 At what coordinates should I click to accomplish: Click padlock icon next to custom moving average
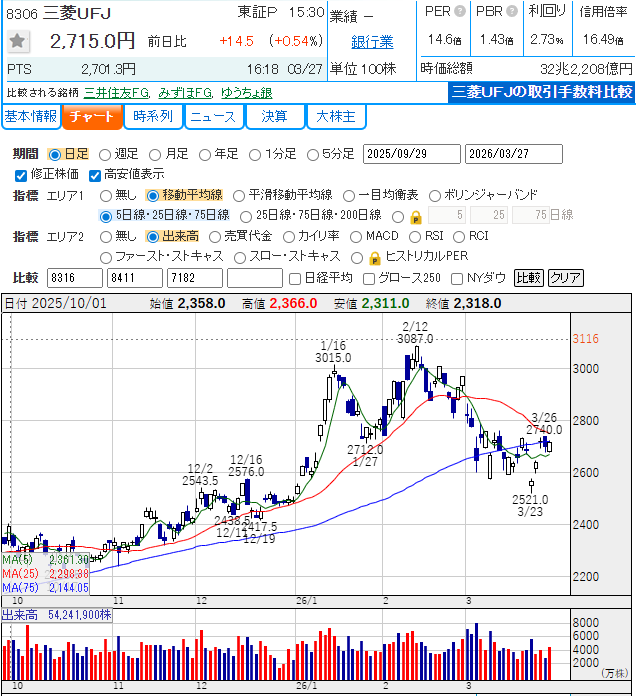(x=415, y=218)
